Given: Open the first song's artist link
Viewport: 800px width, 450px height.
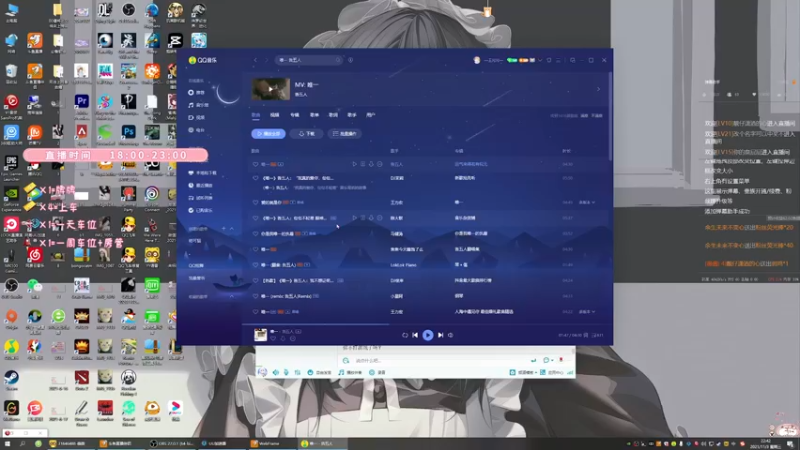Looking at the screenshot, I should tap(396, 164).
